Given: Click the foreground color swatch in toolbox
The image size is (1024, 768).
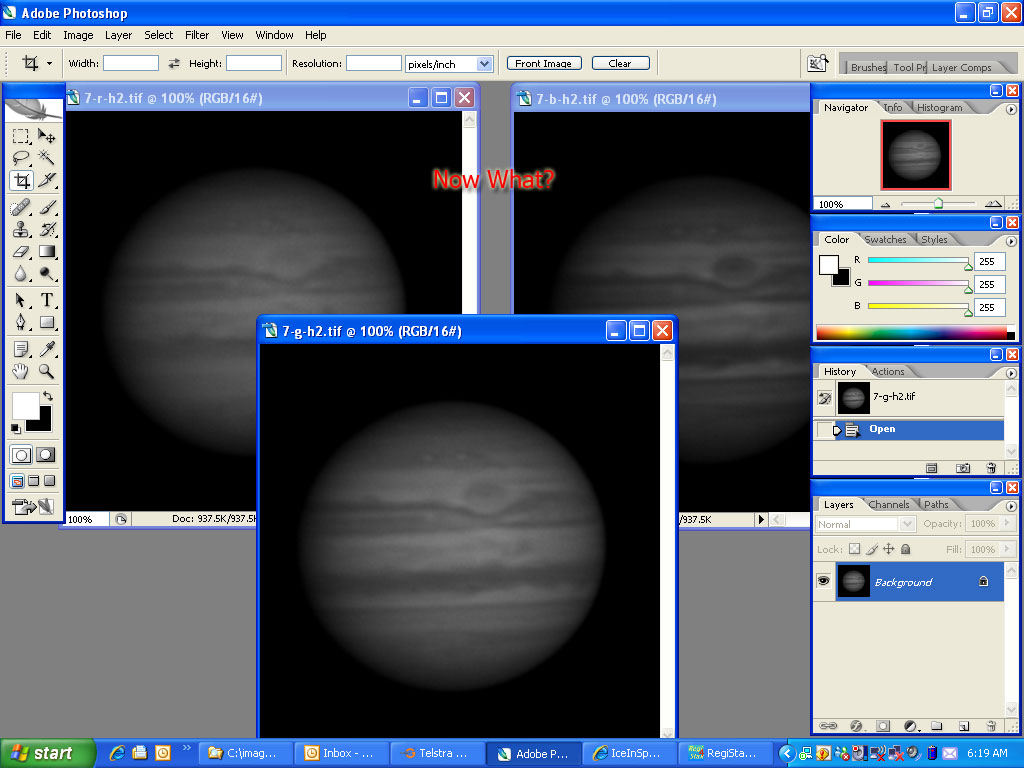Looking at the screenshot, I should tap(25, 406).
